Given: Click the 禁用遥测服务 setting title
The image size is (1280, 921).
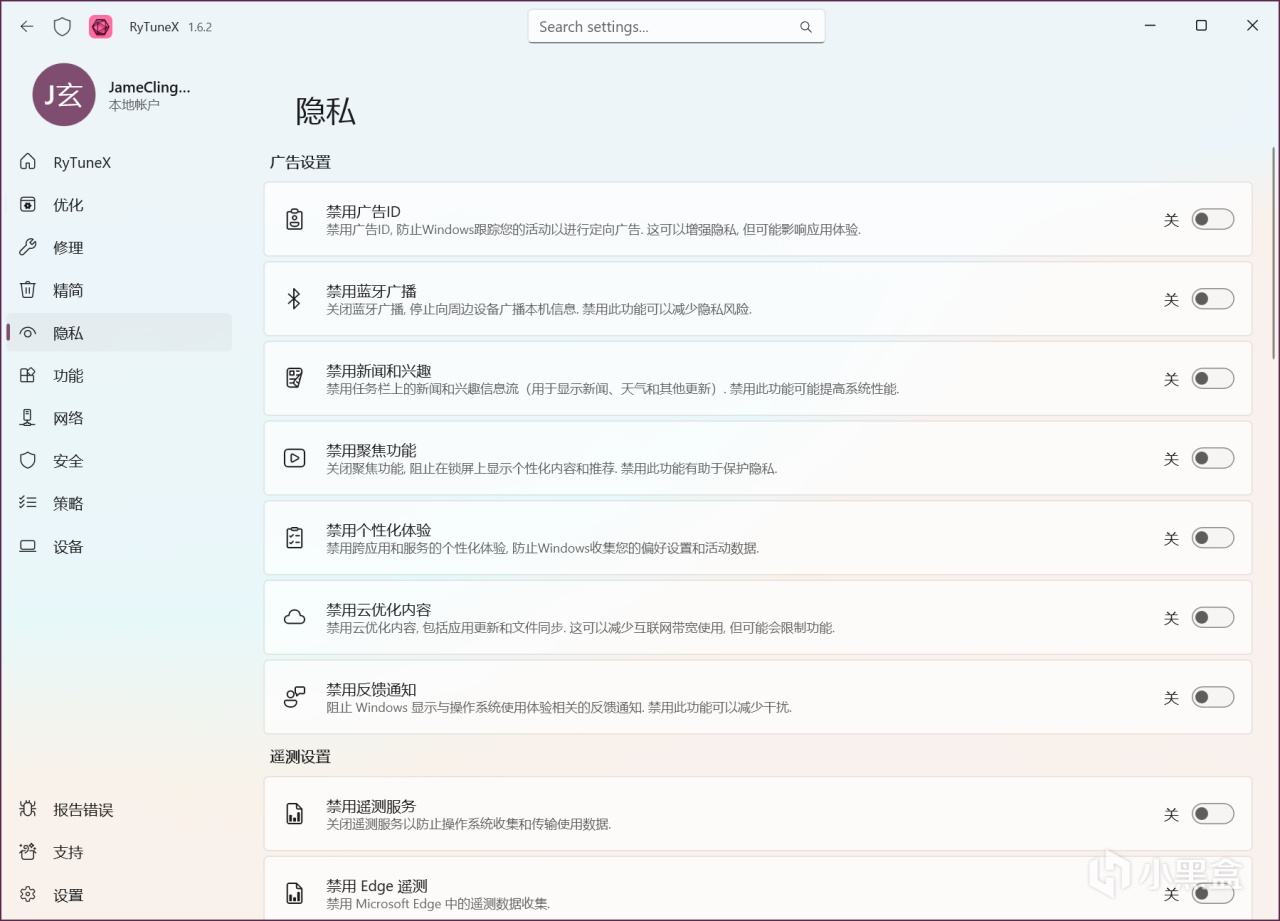Looking at the screenshot, I should pyautogui.click(x=371, y=806).
